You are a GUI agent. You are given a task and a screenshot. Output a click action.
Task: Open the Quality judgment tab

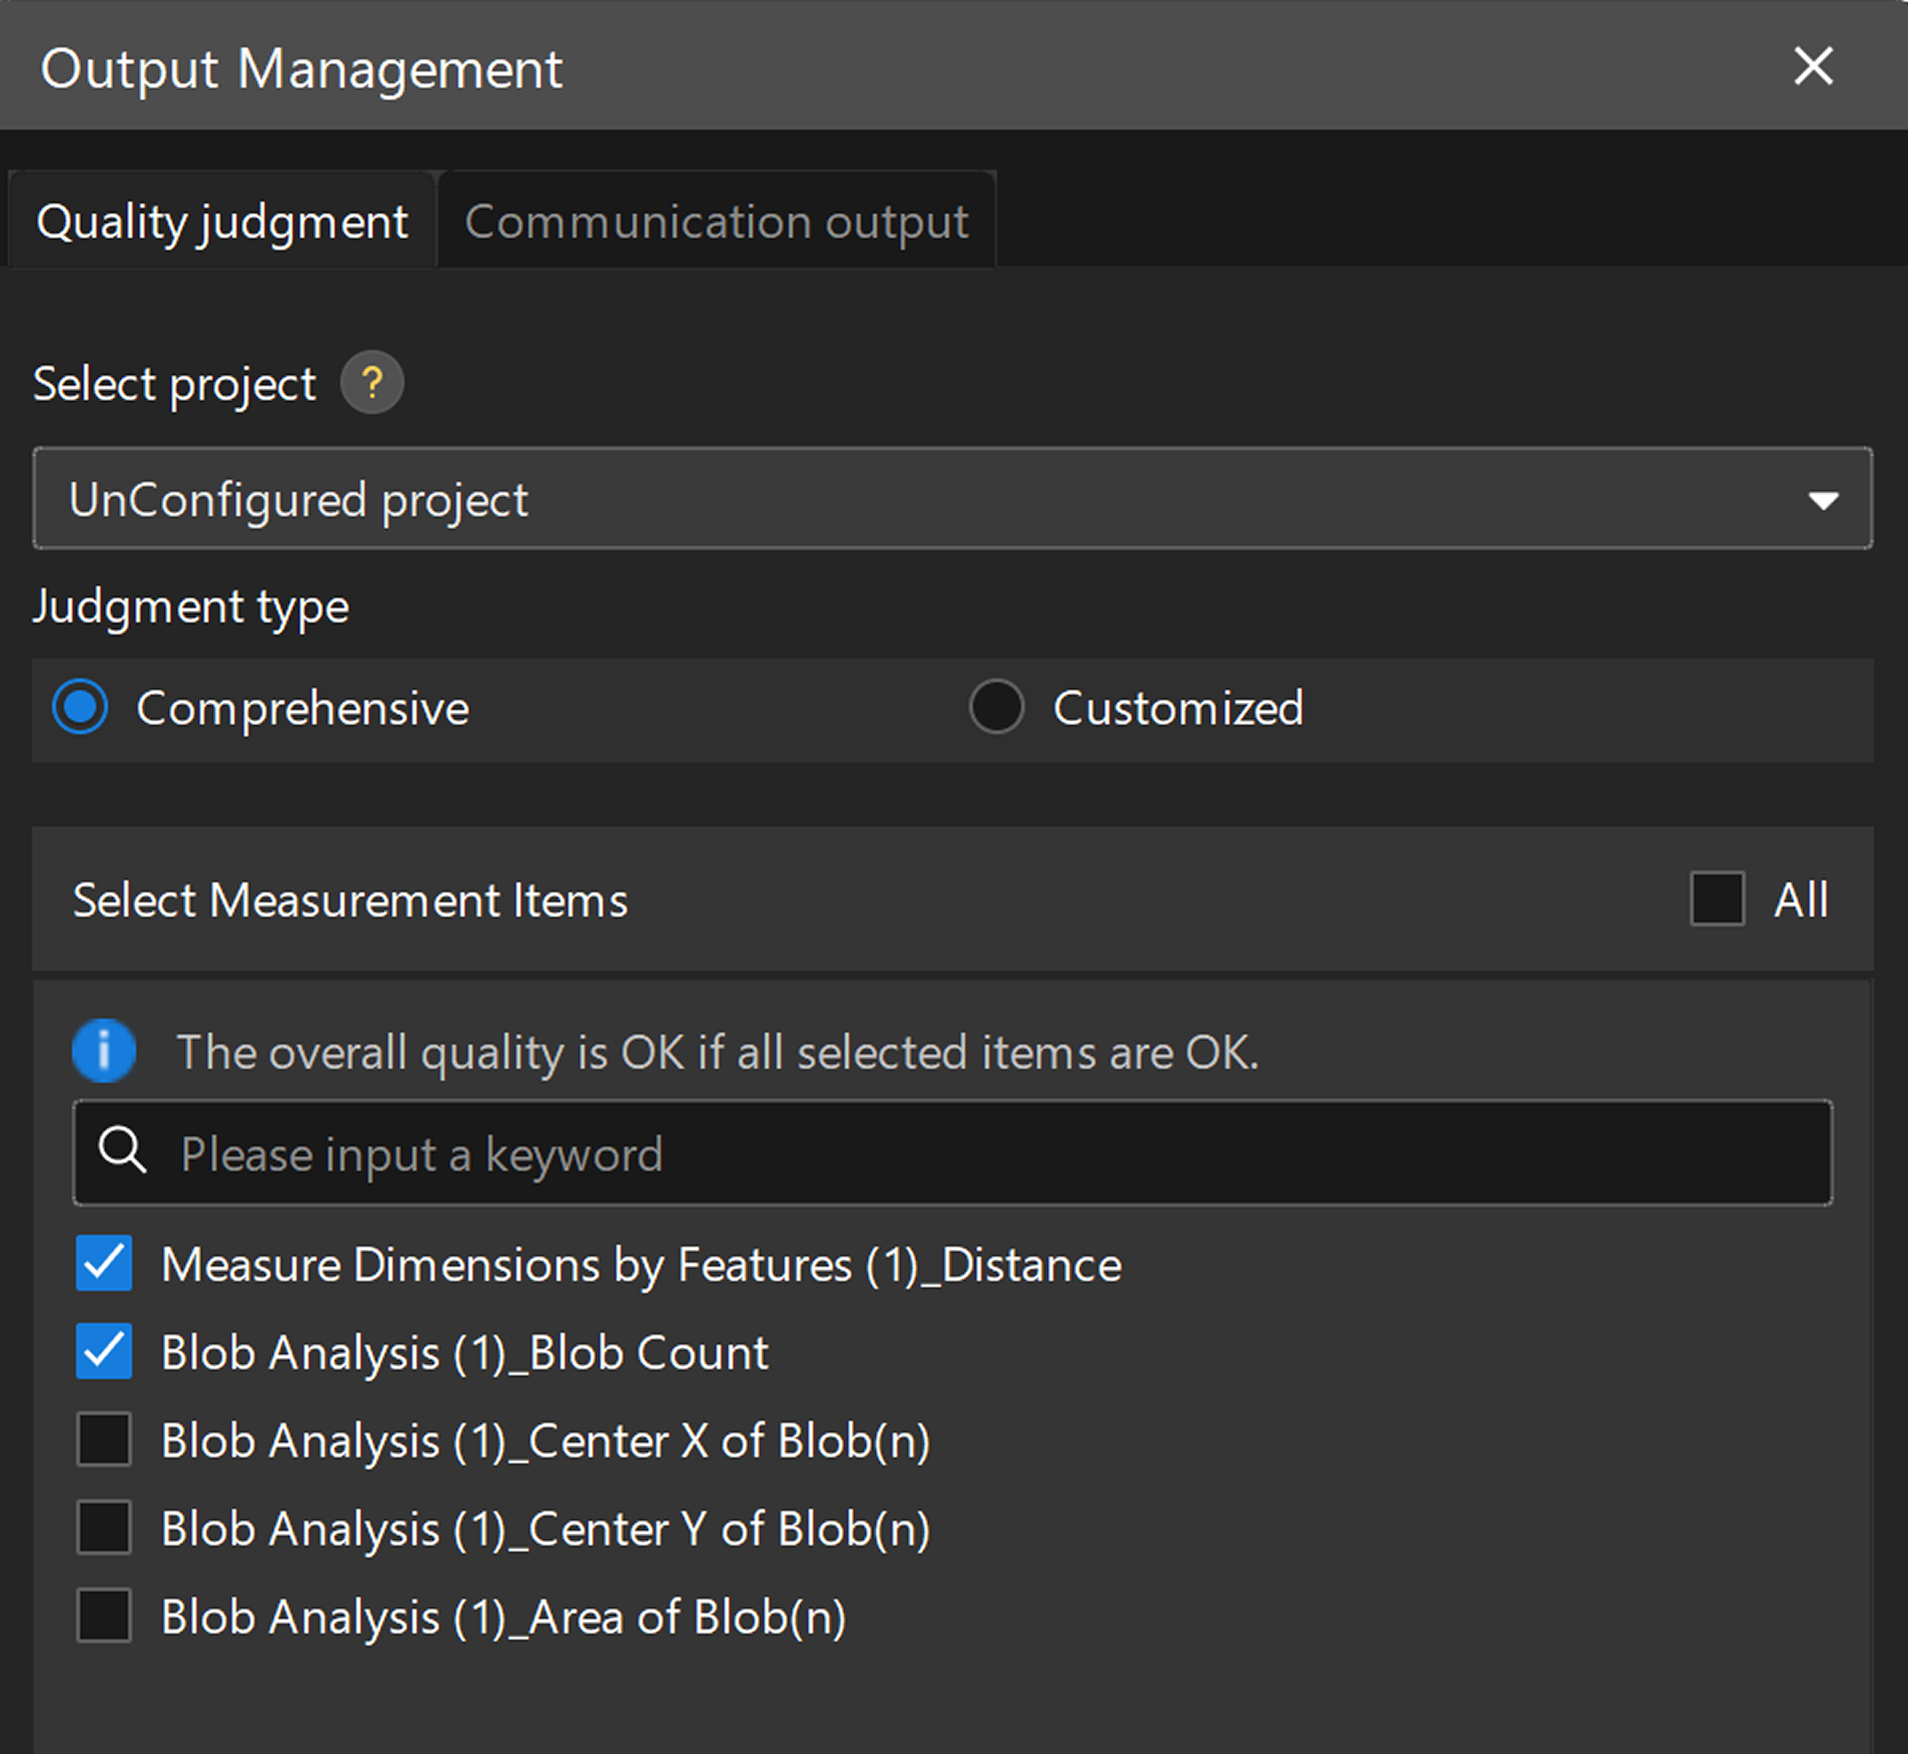pyautogui.click(x=222, y=222)
